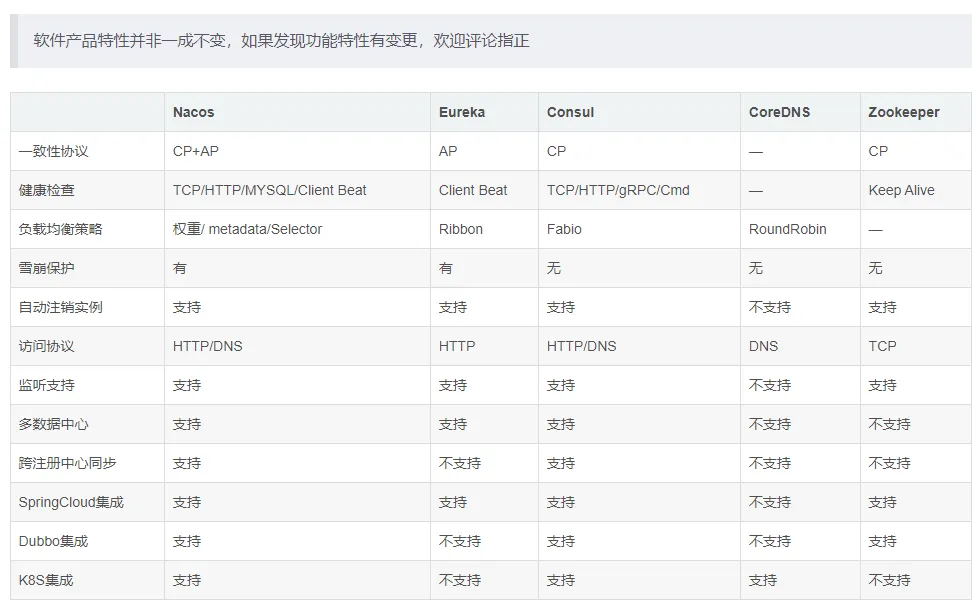Click the Eureka HTTP cell
This screenshot has width=980, height=602.
[x=457, y=346]
